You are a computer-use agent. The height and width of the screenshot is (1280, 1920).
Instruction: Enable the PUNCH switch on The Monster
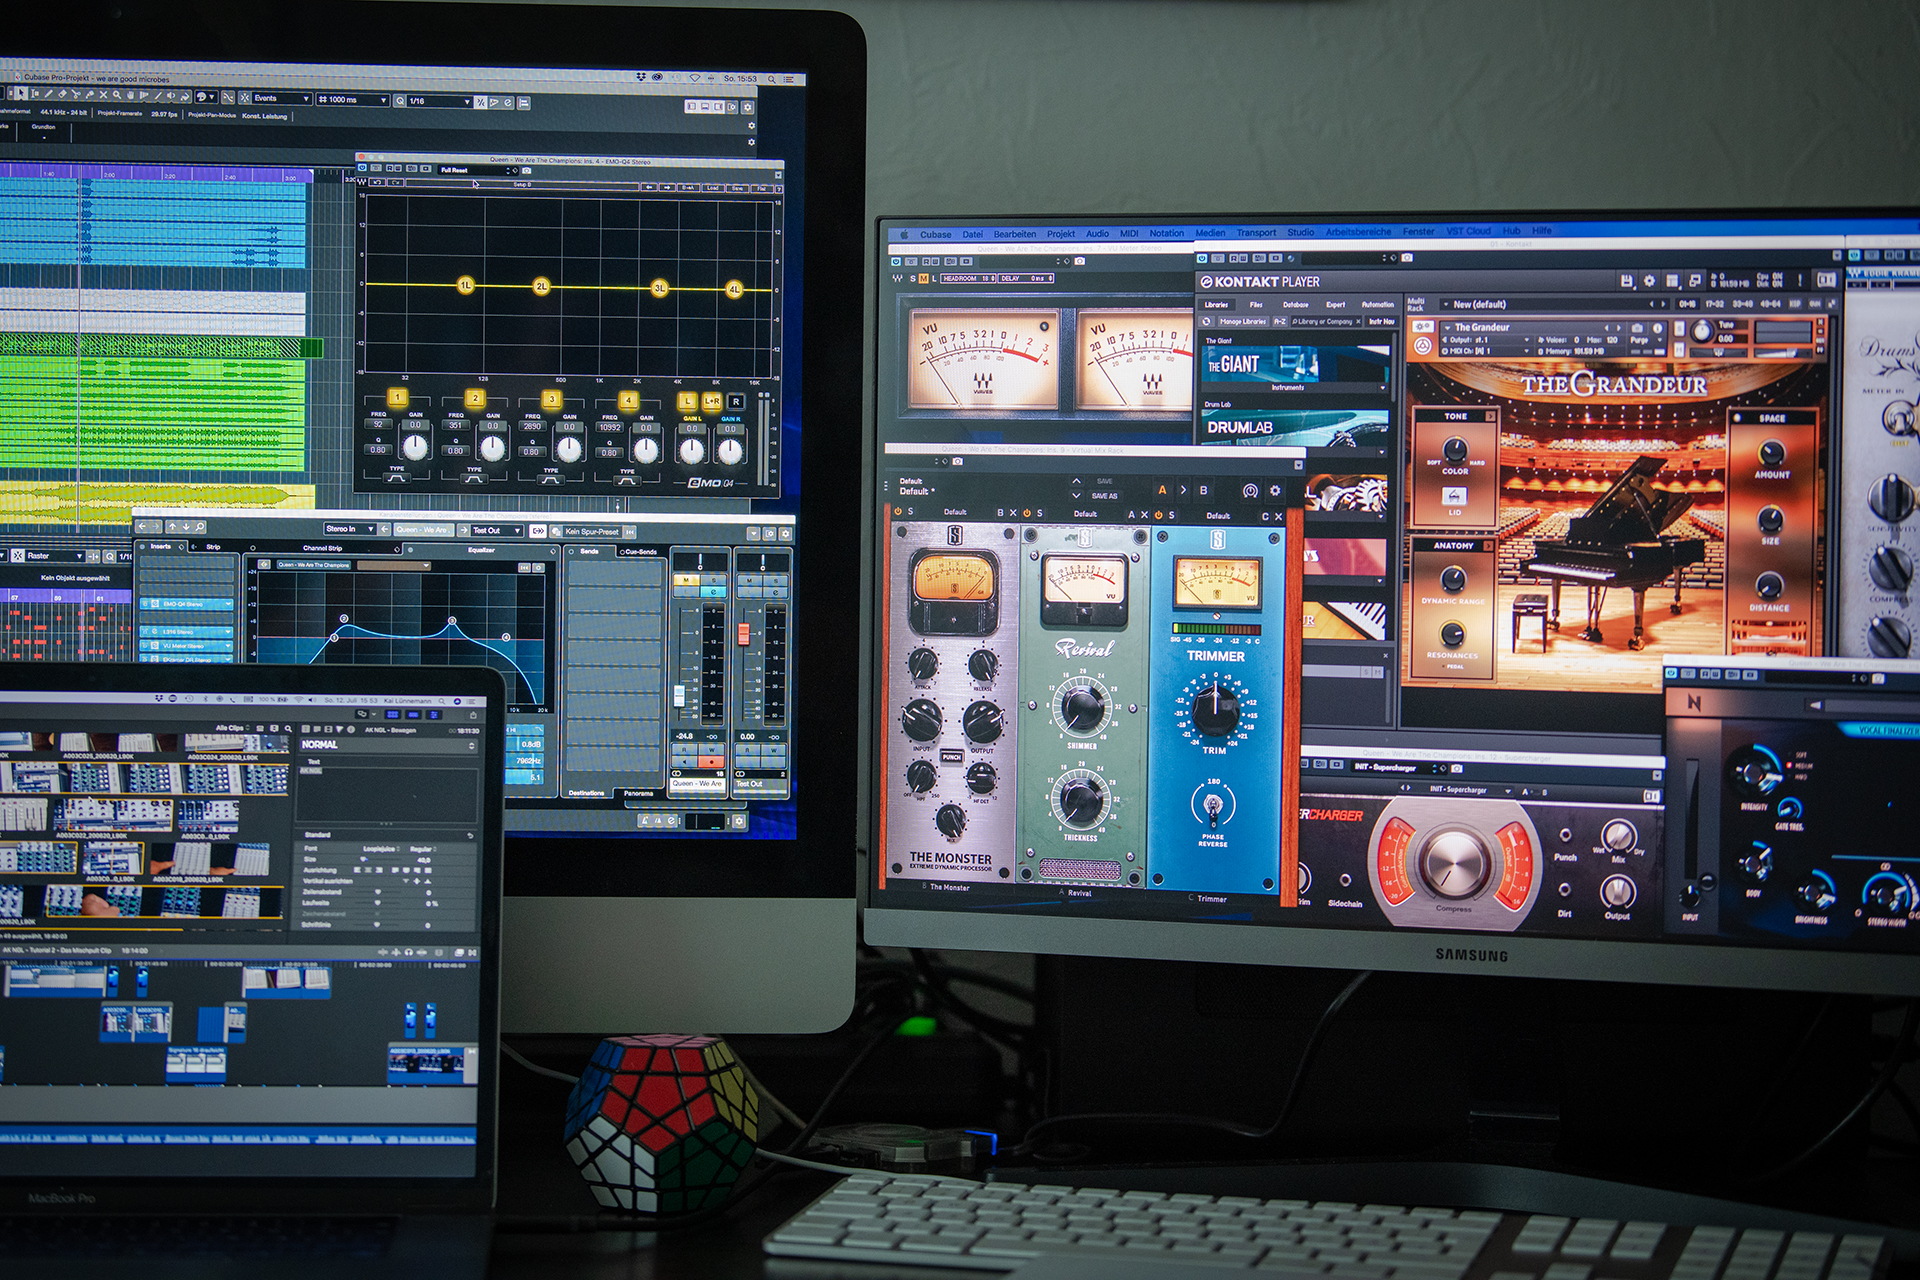pos(951,757)
